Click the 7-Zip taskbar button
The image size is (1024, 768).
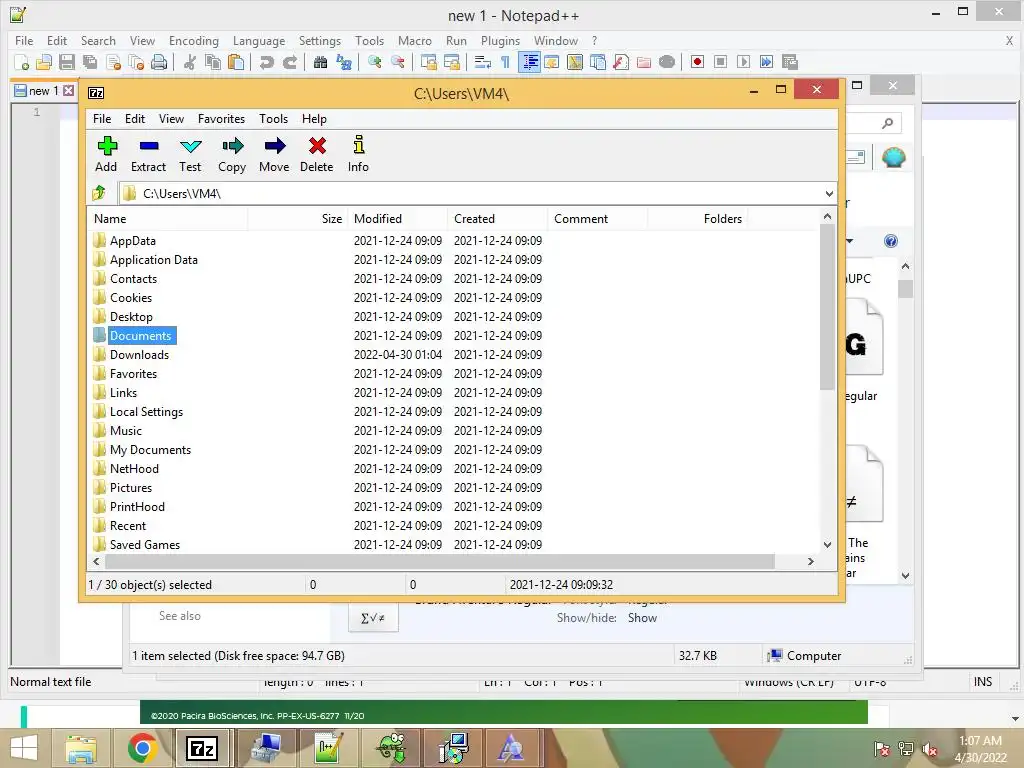(x=201, y=748)
